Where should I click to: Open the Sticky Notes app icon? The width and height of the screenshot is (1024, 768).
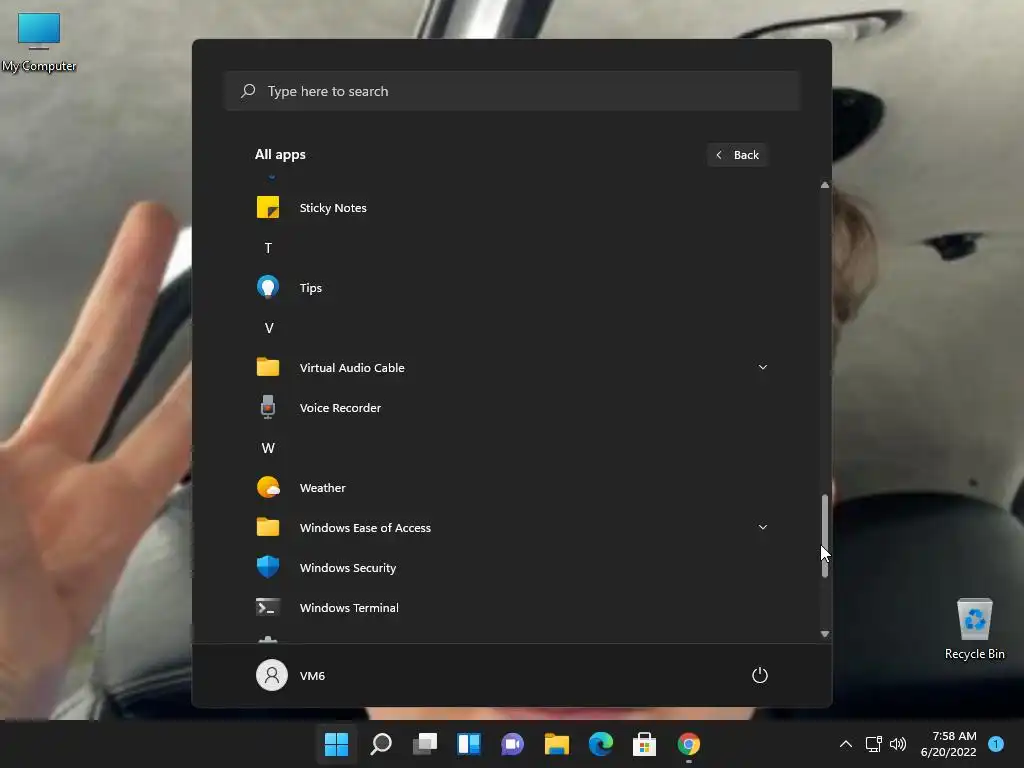(268, 208)
